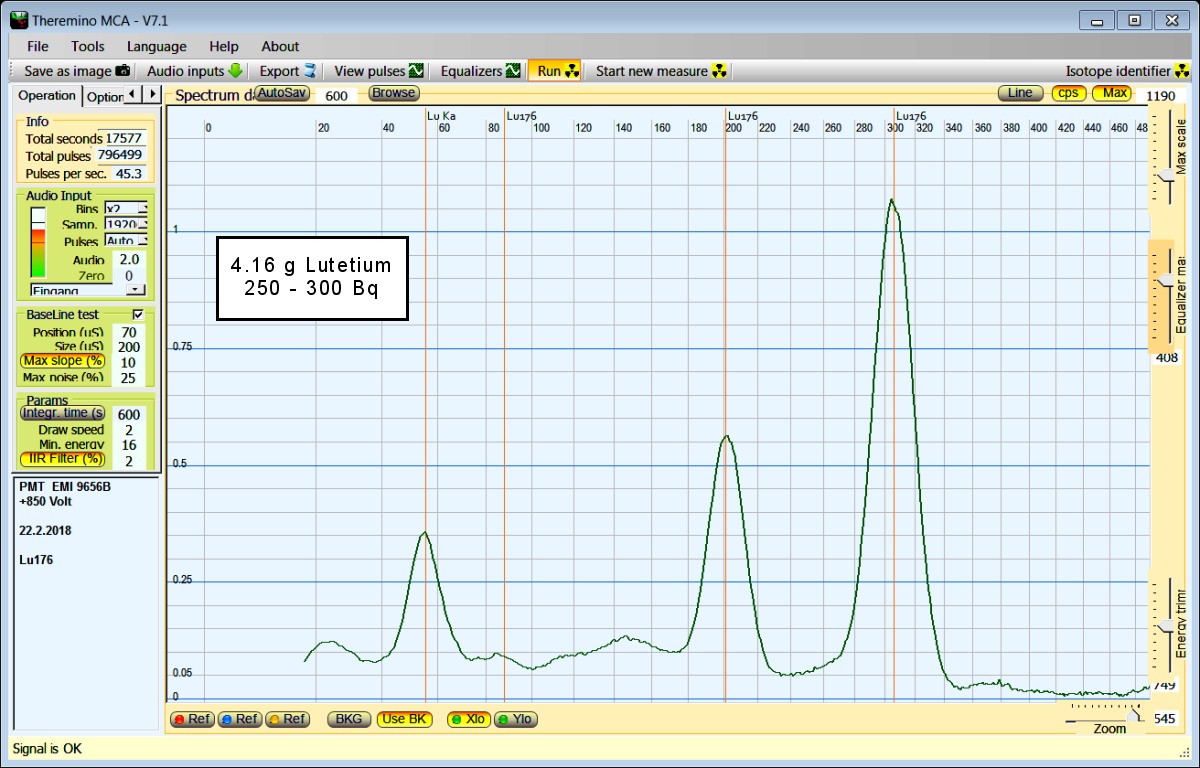1200x768 pixels.
Task: Switch to the Operation tab
Action: click(47, 95)
